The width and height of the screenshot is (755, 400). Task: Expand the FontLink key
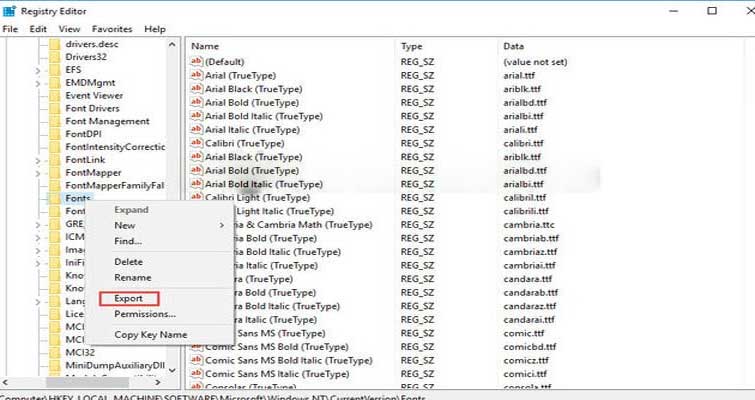coord(38,160)
